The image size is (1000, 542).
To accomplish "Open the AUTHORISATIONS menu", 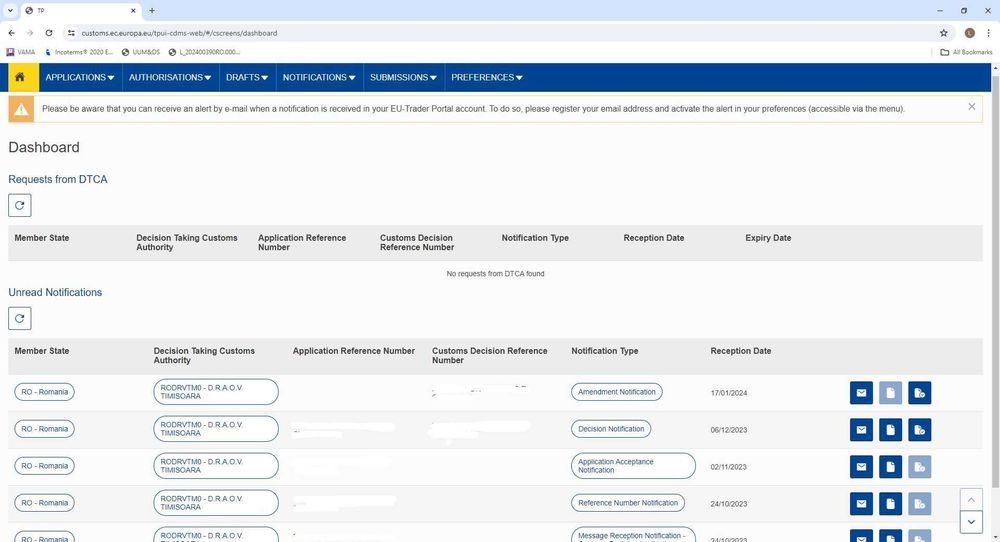I will (170, 77).
